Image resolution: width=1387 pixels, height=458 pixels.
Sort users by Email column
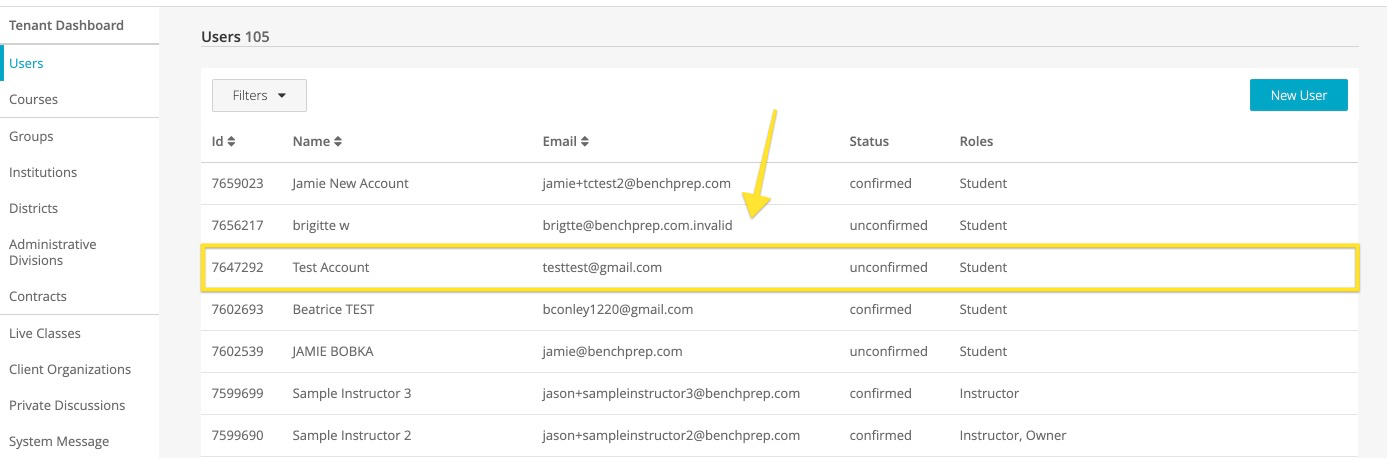(566, 141)
